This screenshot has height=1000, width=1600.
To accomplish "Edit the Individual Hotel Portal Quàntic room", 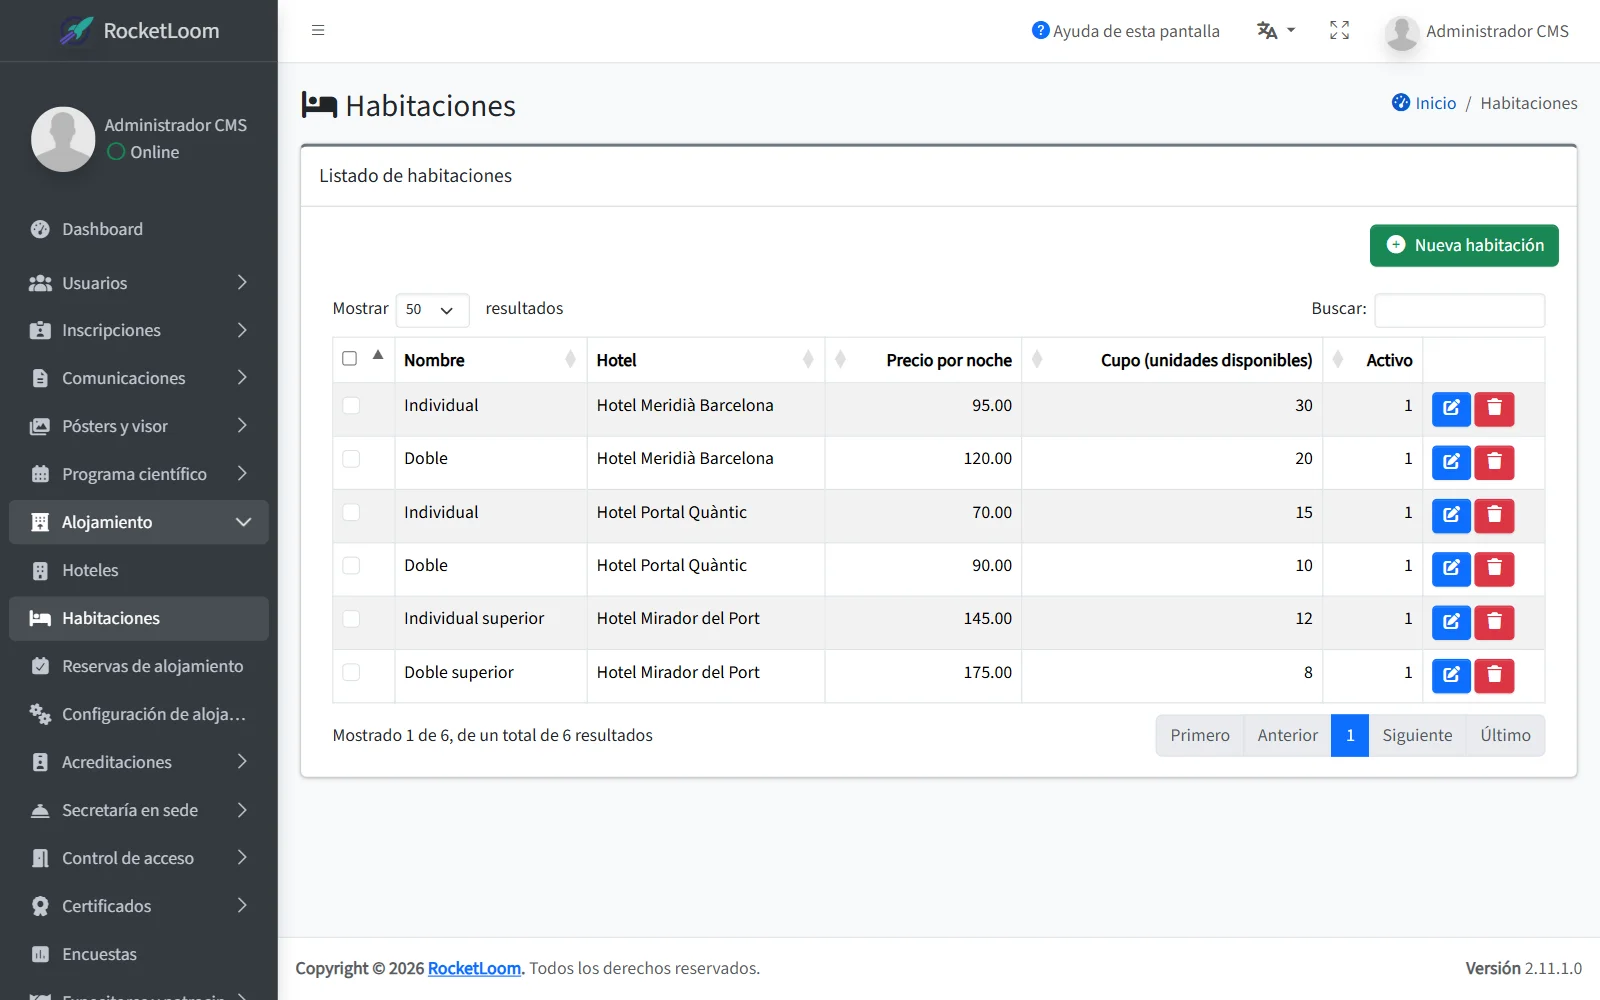I will coord(1451,515).
